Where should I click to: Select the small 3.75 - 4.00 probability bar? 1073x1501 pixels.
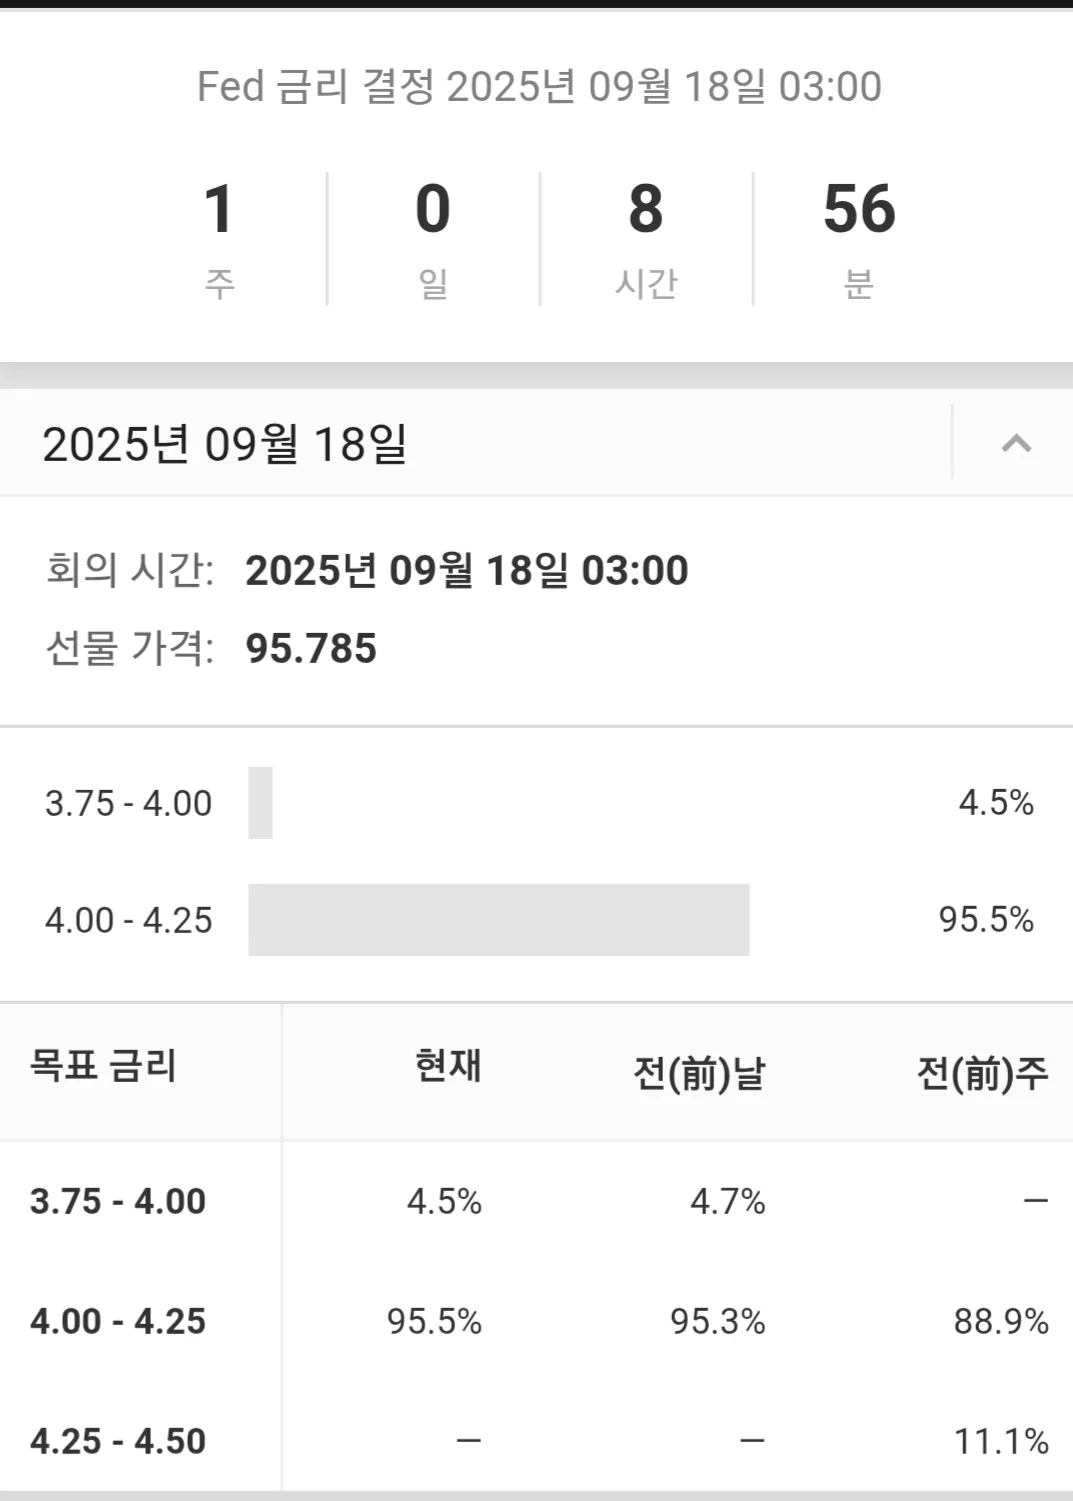[x=260, y=803]
